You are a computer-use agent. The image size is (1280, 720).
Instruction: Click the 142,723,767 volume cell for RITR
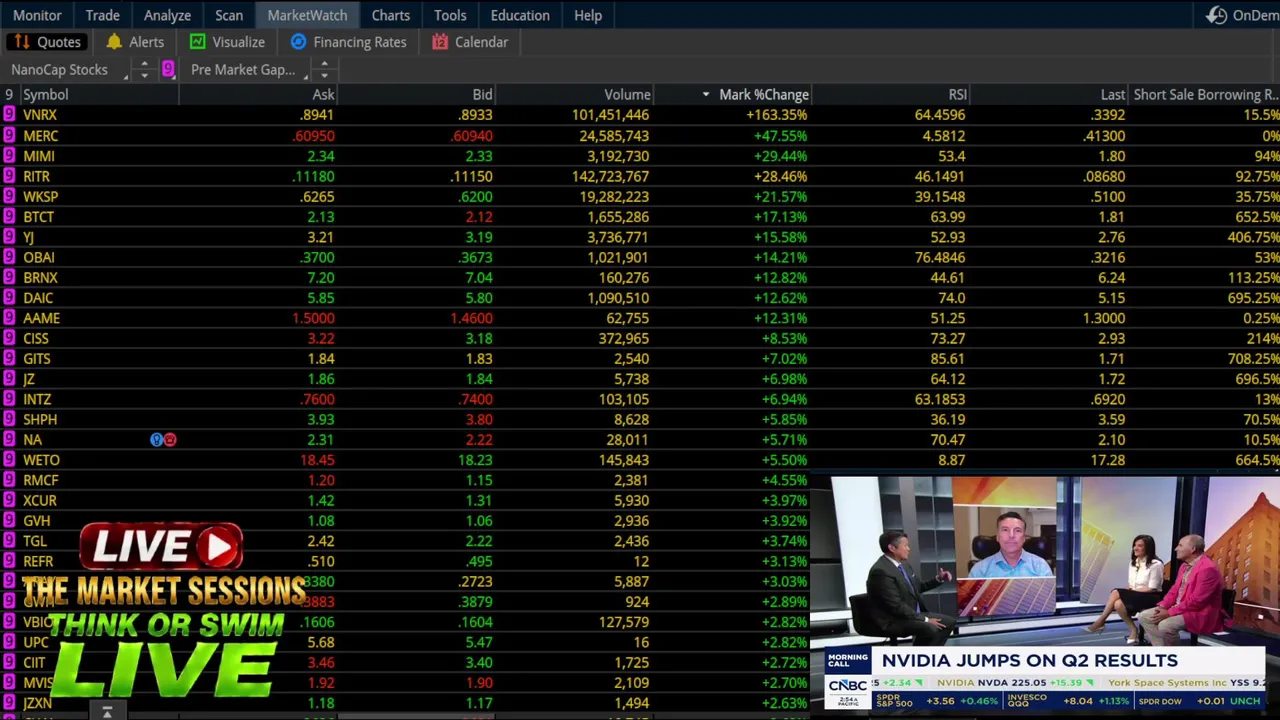coord(610,176)
